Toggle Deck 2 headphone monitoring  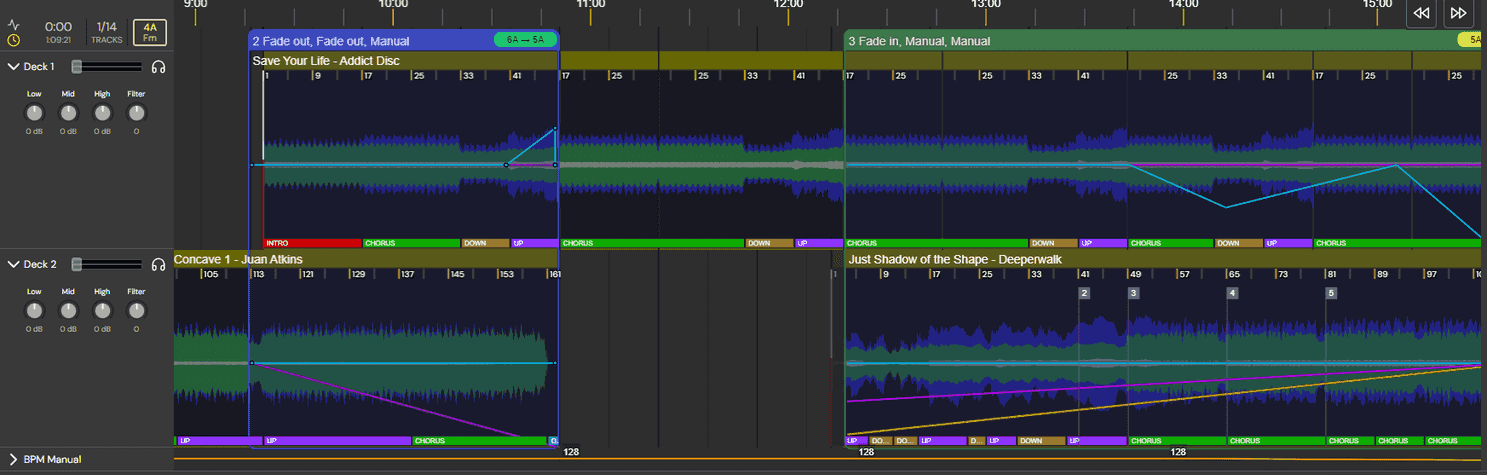pyautogui.click(x=158, y=265)
